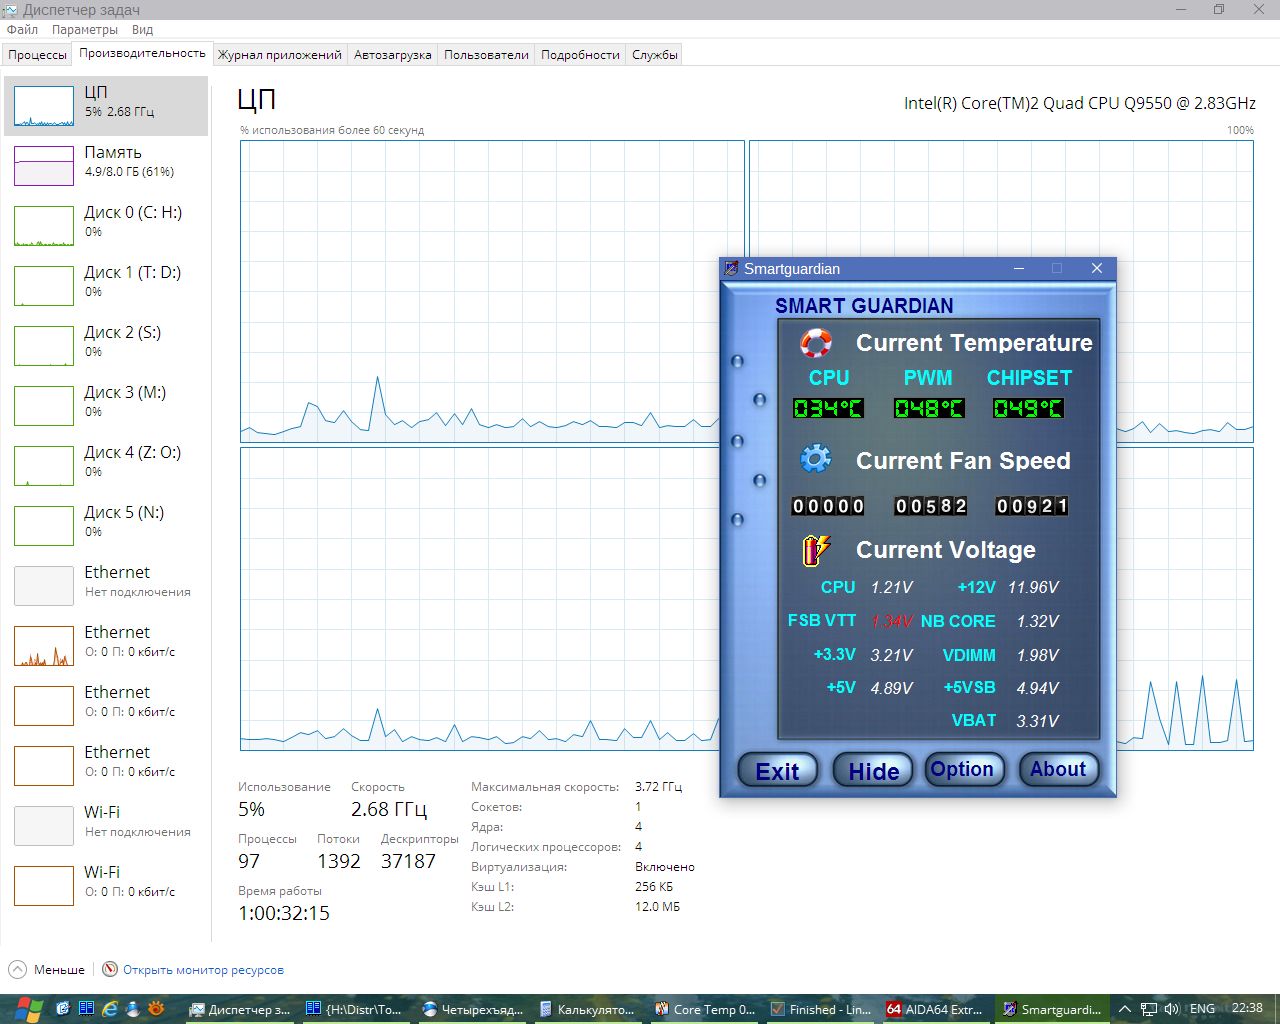Click the Exit button in Smart Guardian
This screenshot has width=1280, height=1024.
point(777,770)
